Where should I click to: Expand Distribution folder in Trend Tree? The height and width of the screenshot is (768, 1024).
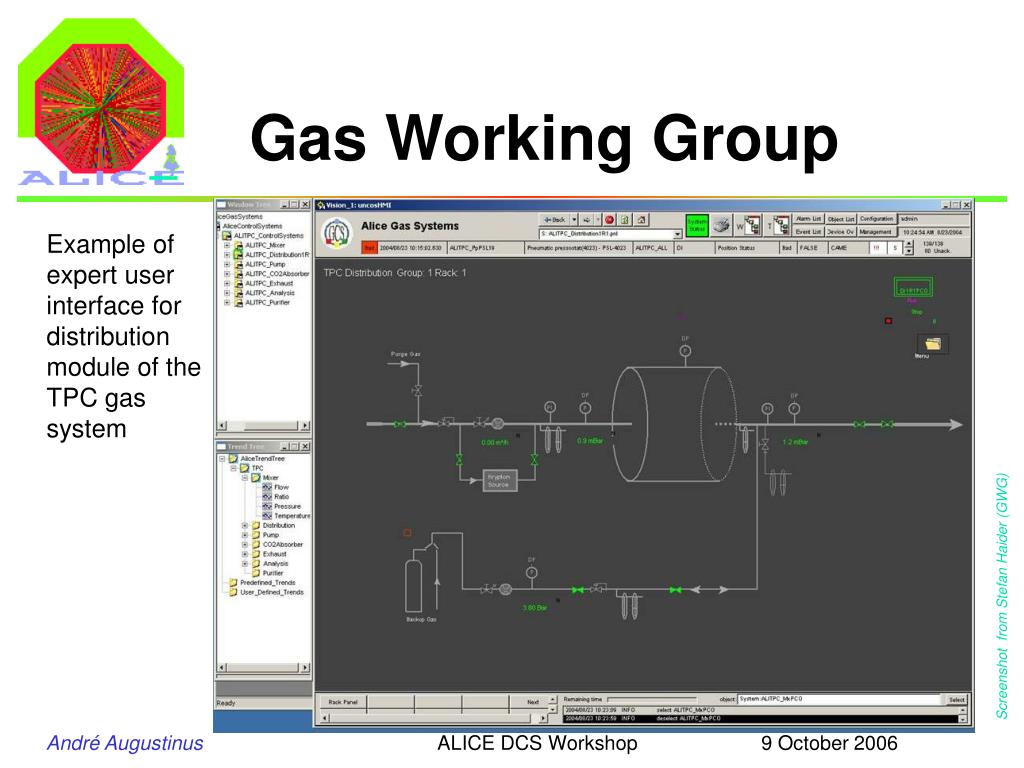(245, 526)
